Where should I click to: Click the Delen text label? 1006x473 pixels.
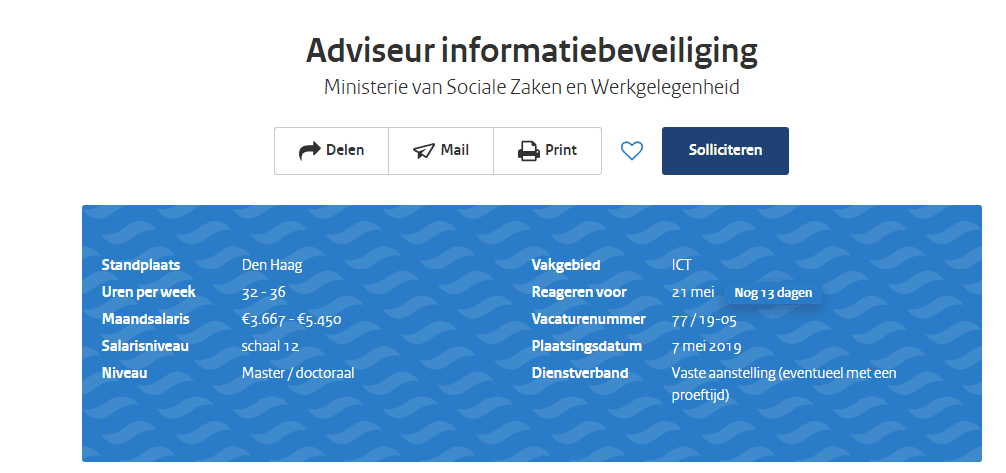[x=345, y=151]
